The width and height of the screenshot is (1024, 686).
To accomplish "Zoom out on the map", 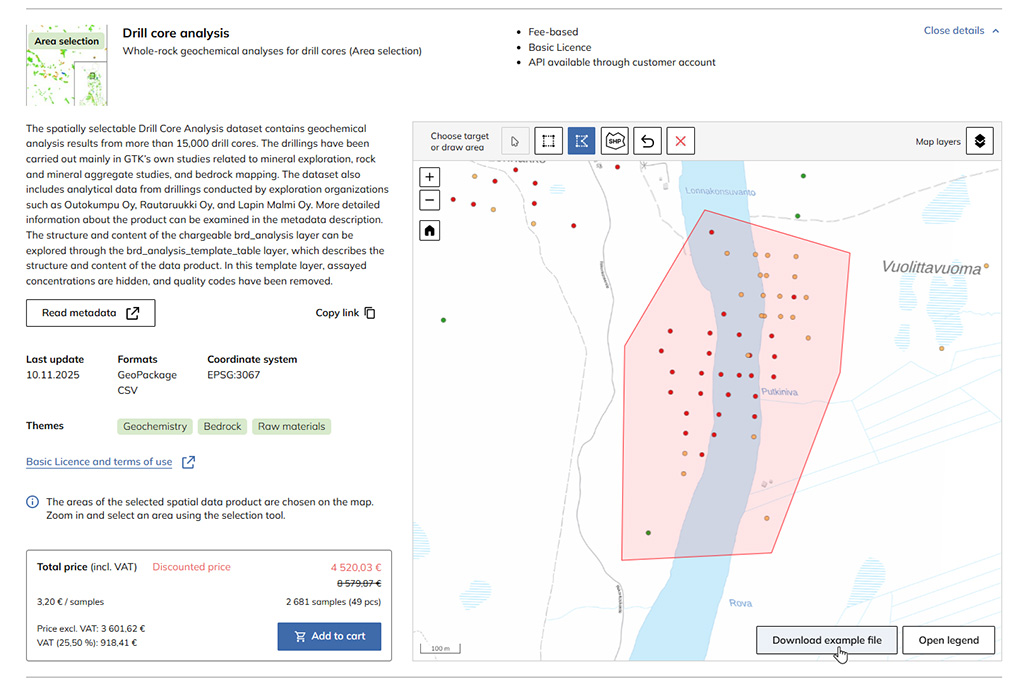I will pos(430,200).
